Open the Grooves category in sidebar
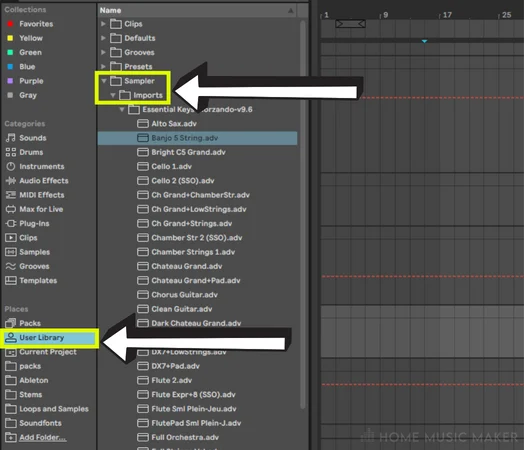The height and width of the screenshot is (450, 524). tap(27, 266)
